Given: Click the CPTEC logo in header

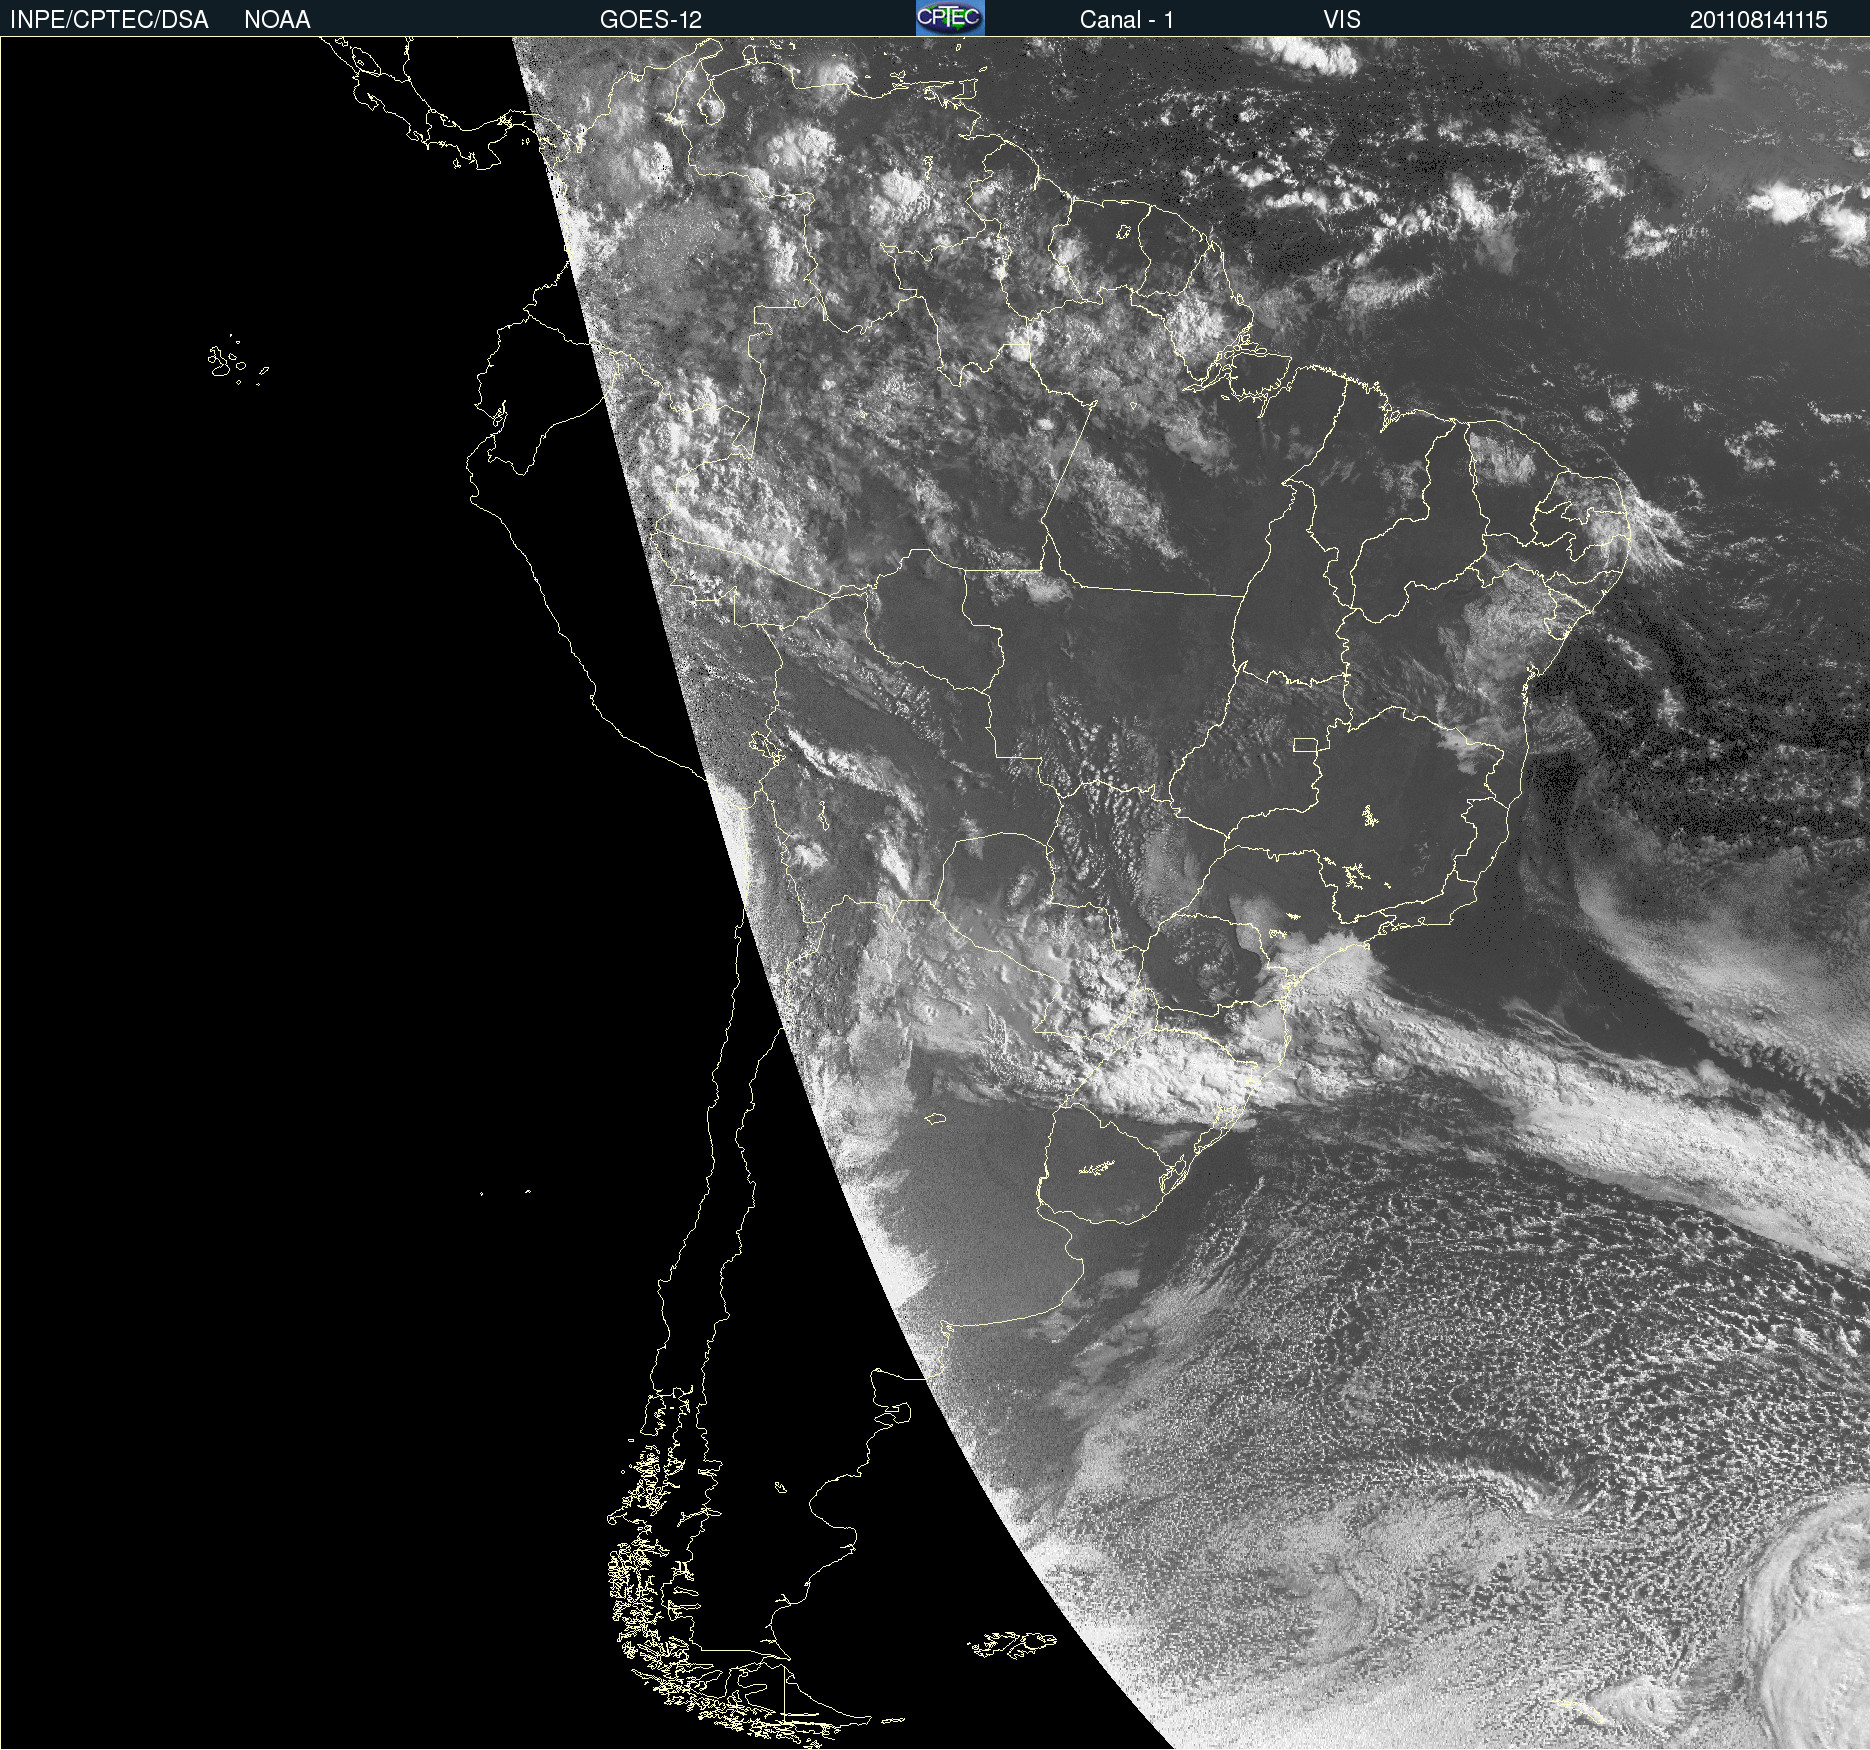Looking at the screenshot, I should coord(950,18).
